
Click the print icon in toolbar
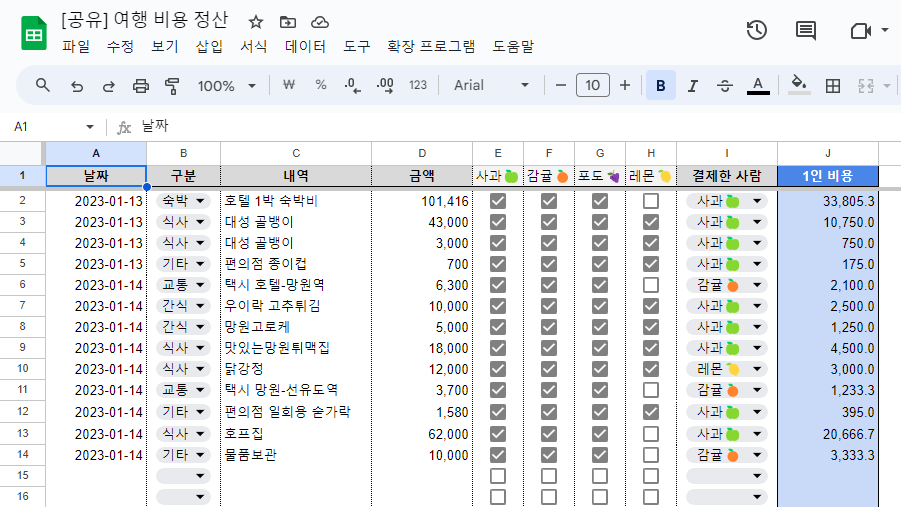(x=141, y=86)
